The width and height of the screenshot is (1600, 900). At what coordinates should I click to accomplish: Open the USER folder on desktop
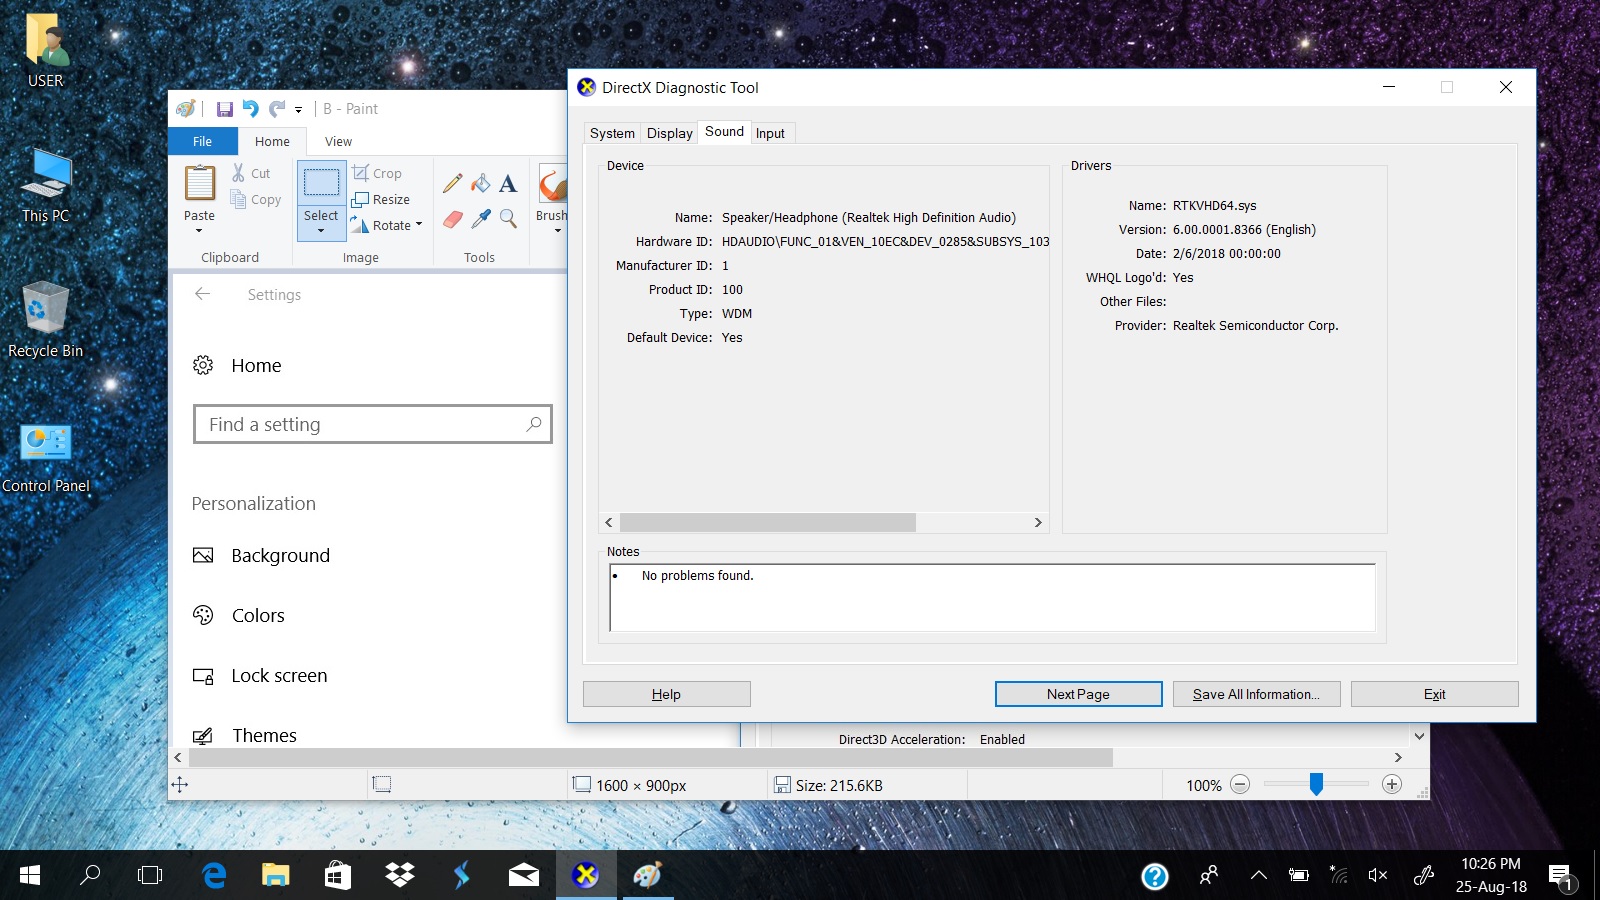[45, 52]
